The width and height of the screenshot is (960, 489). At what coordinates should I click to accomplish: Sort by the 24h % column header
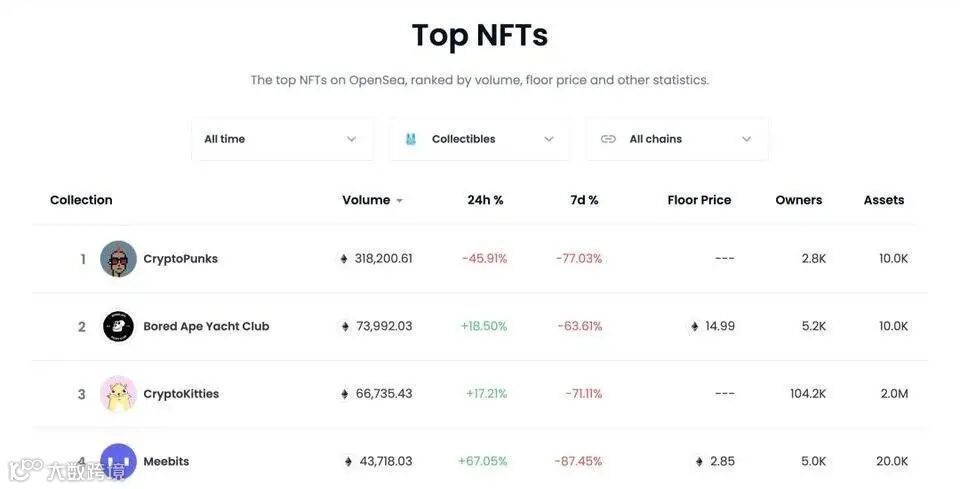485,200
